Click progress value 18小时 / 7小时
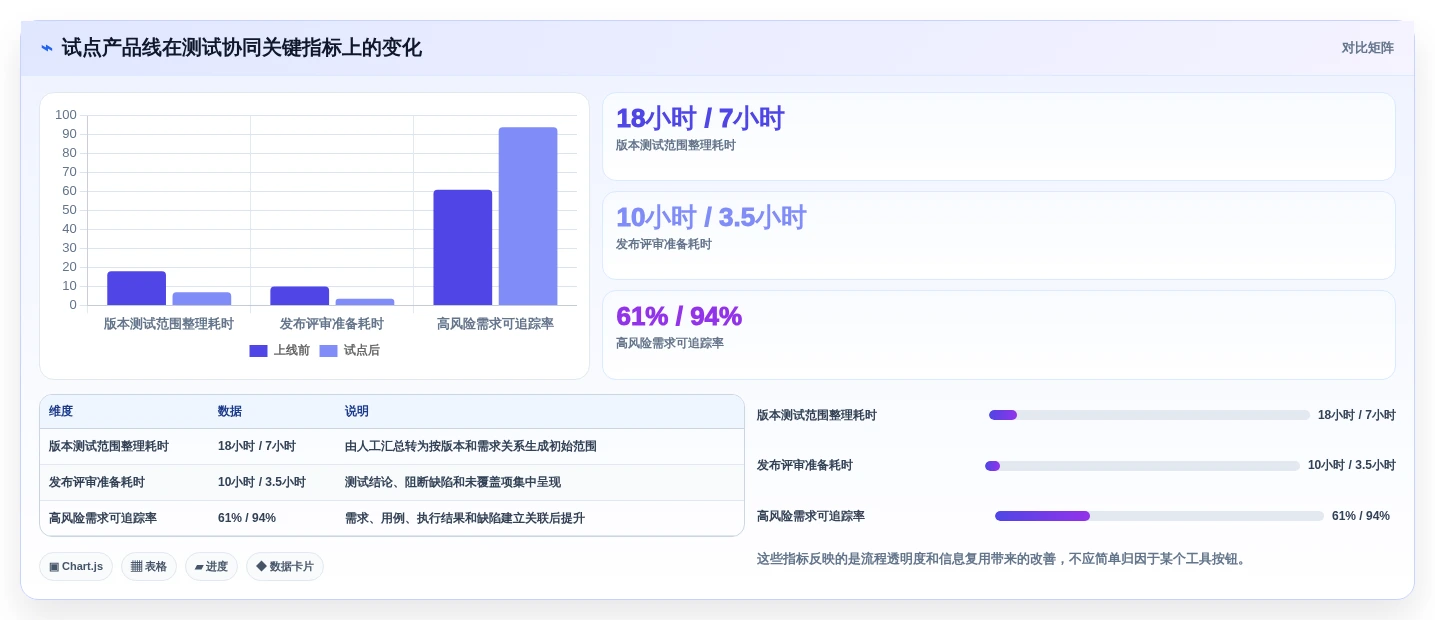 (1357, 415)
